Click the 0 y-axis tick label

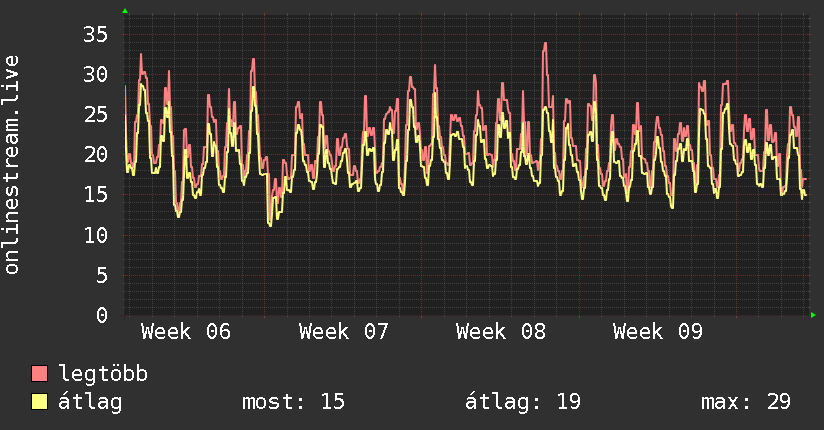[102, 315]
